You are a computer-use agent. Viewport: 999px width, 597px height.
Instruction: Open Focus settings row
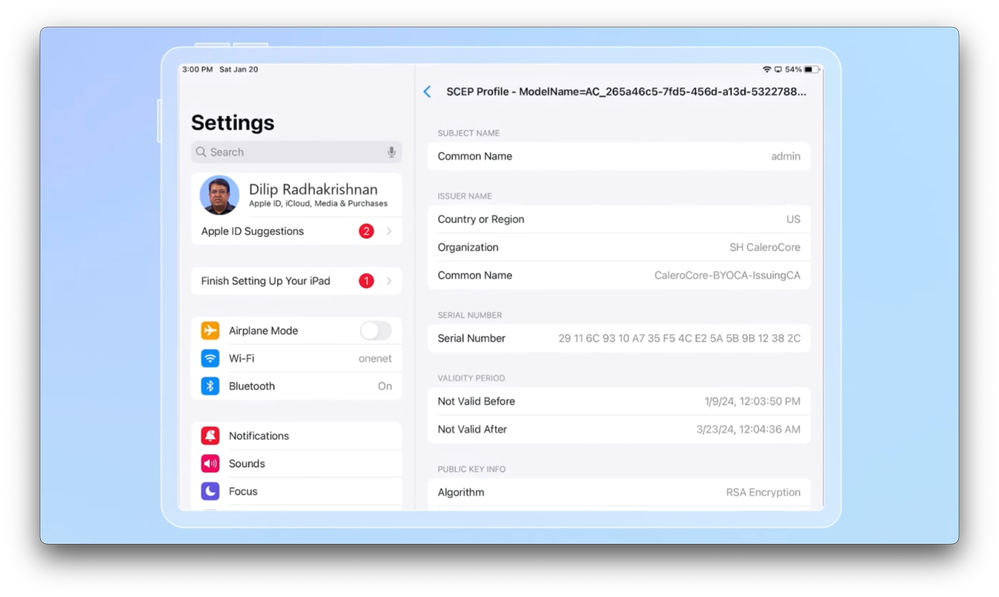[x=296, y=491]
